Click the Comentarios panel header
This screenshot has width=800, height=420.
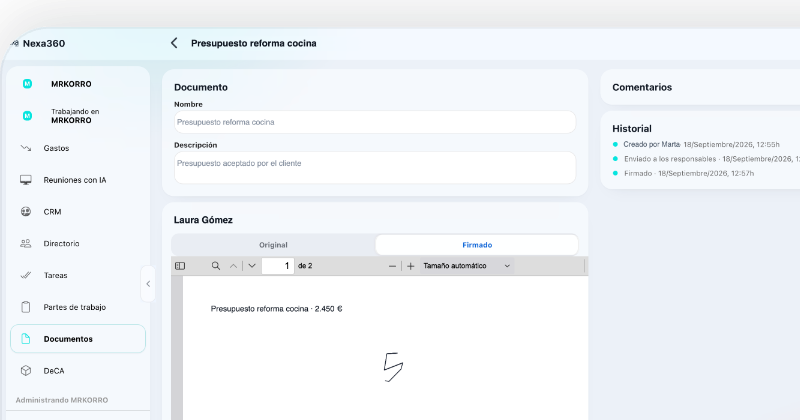click(x=642, y=87)
